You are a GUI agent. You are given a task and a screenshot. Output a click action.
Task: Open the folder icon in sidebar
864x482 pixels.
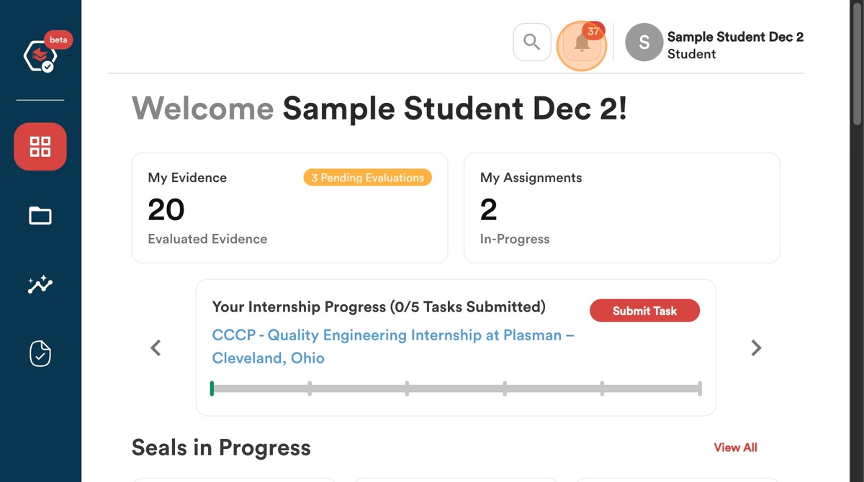tap(40, 215)
